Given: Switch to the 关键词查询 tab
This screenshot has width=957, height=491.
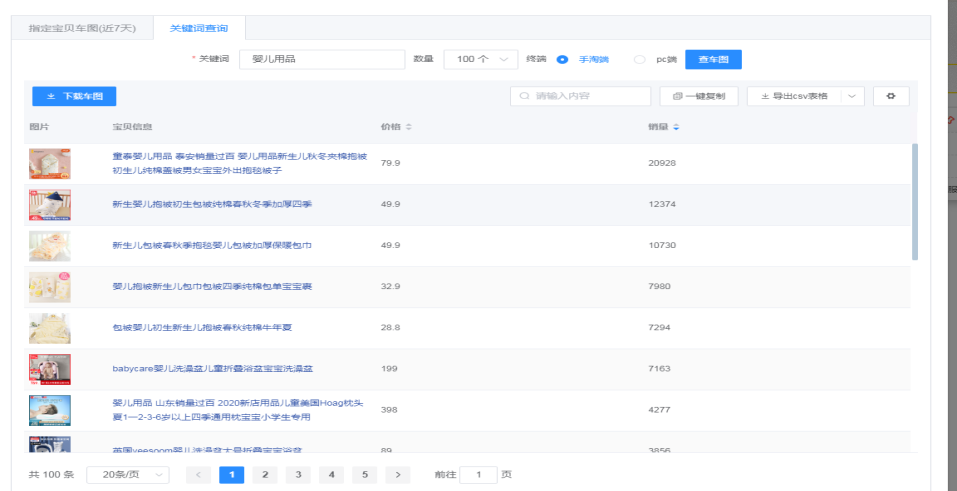Looking at the screenshot, I should pos(199,28).
